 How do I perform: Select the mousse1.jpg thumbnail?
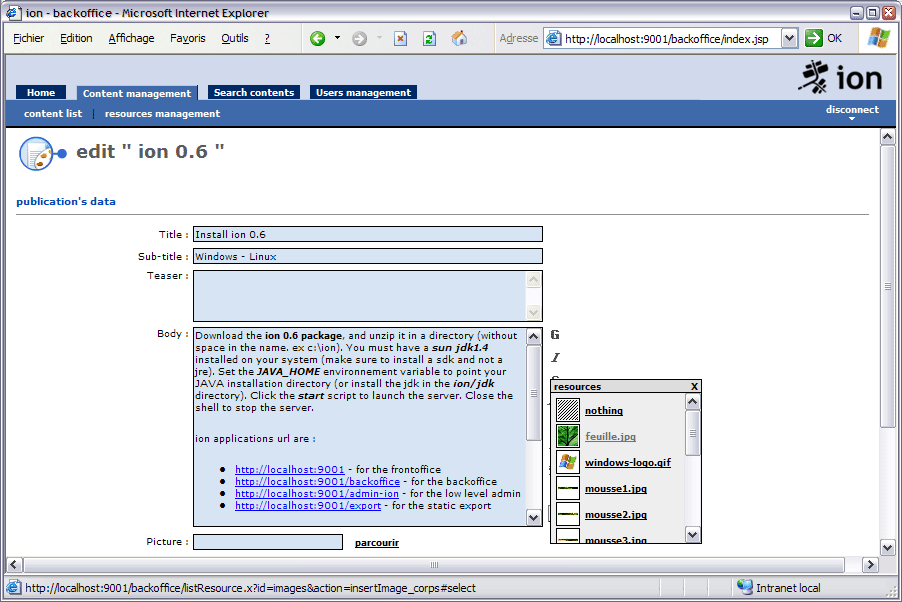point(568,488)
